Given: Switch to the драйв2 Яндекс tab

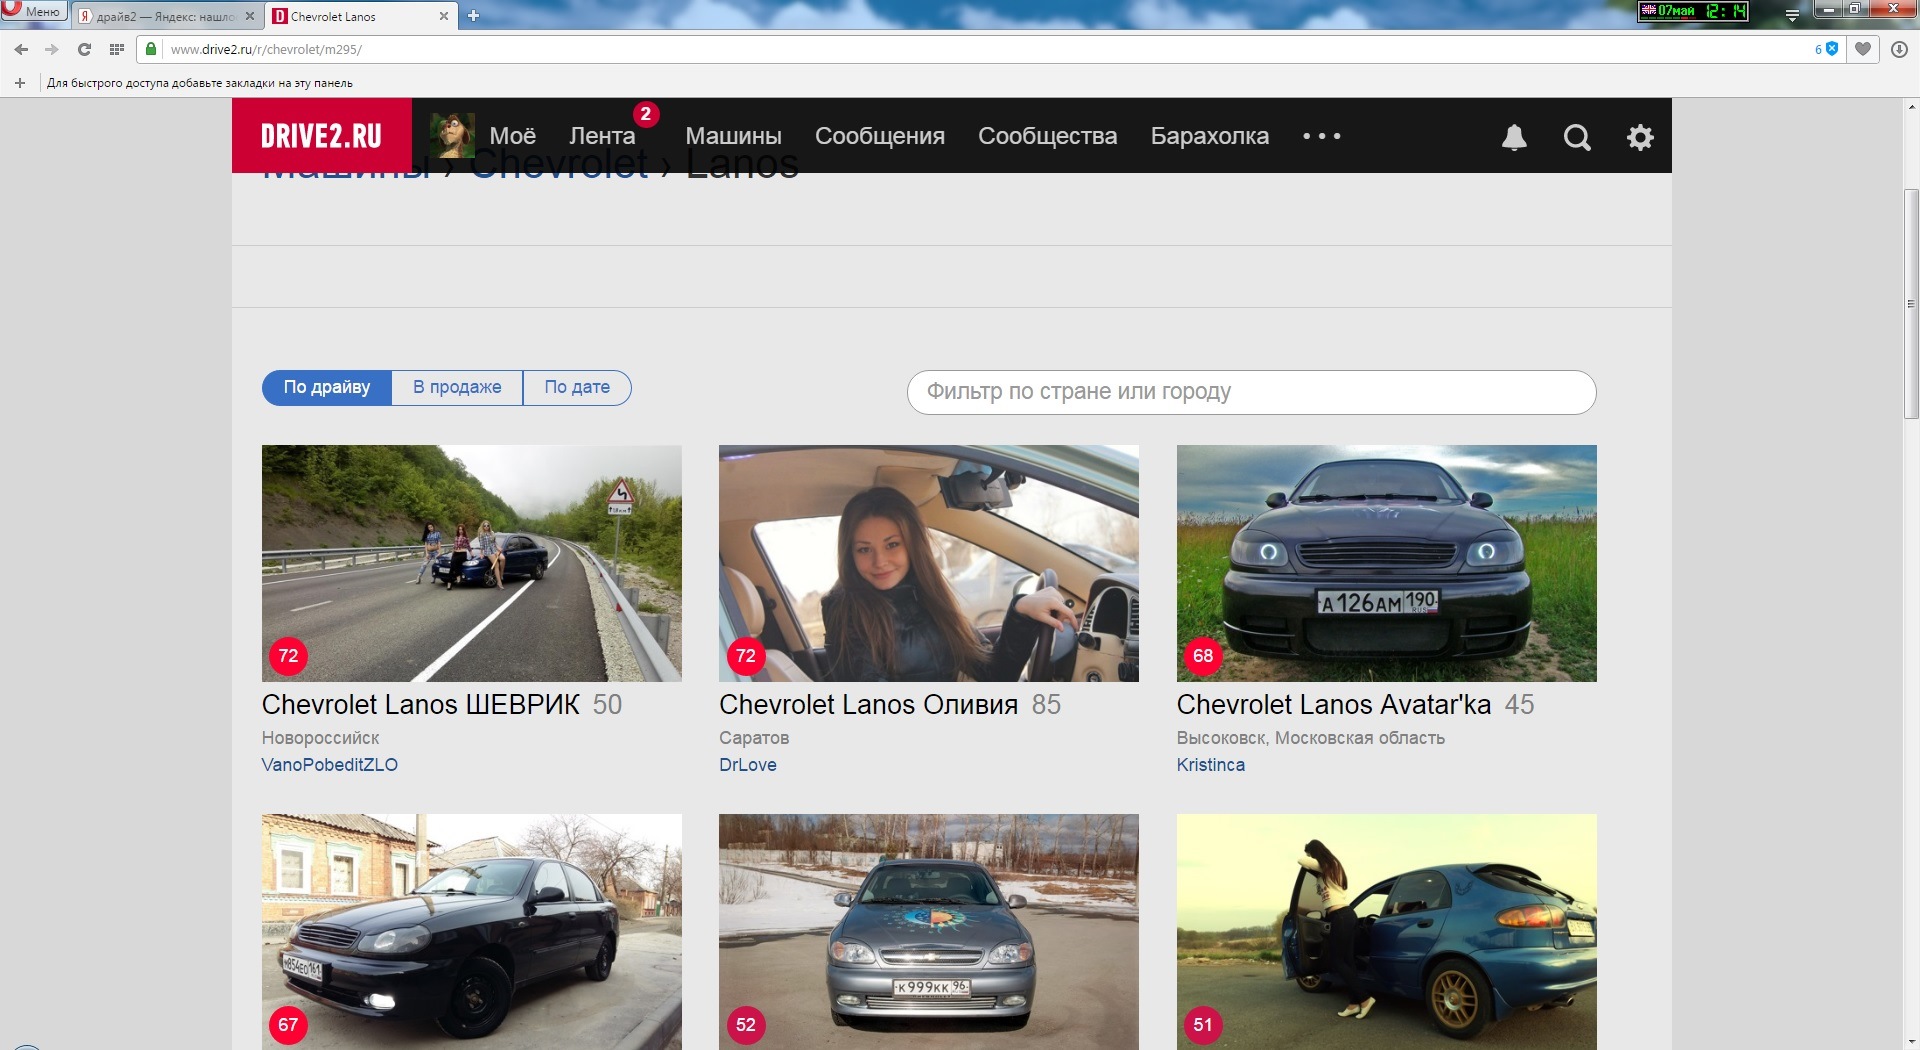Looking at the screenshot, I should pyautogui.click(x=165, y=16).
